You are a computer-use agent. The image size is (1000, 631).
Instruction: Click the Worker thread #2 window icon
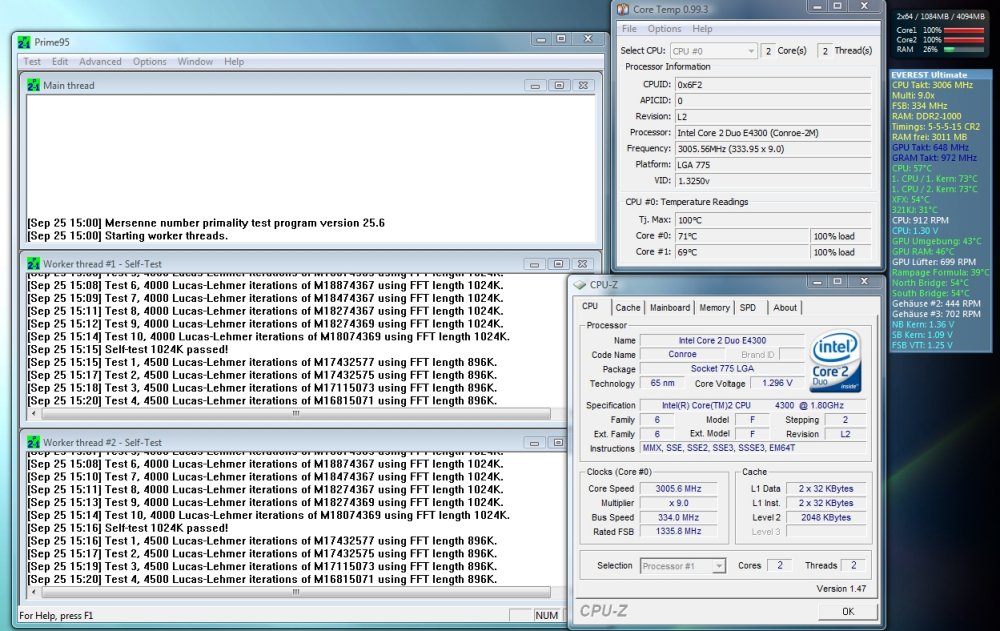tap(34, 442)
